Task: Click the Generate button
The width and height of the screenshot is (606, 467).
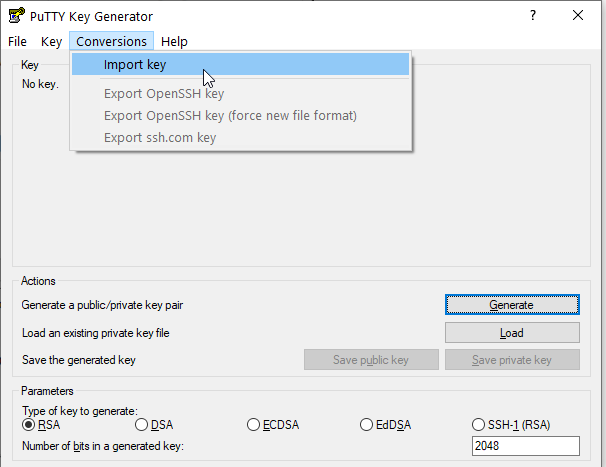Action: point(512,305)
